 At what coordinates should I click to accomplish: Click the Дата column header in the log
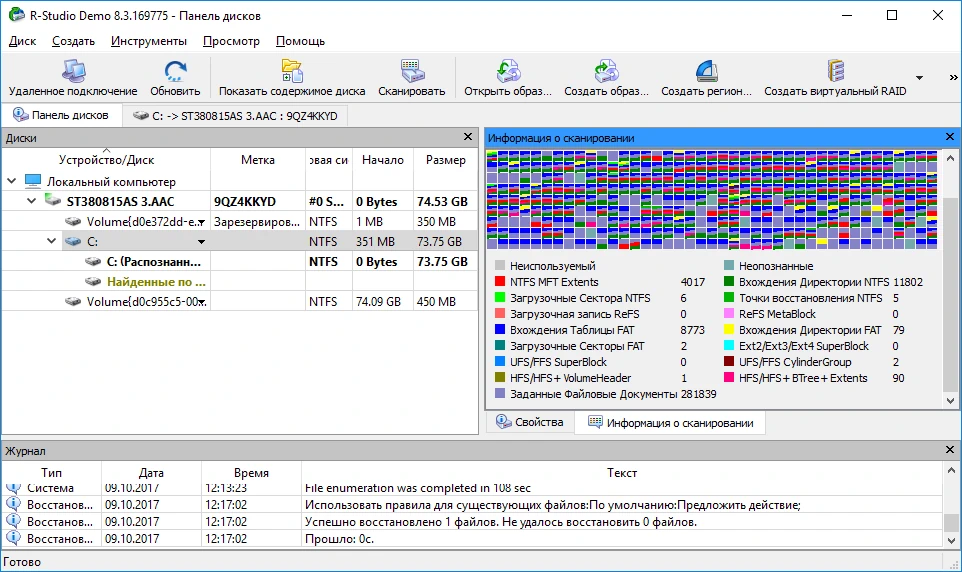[x=151, y=473]
